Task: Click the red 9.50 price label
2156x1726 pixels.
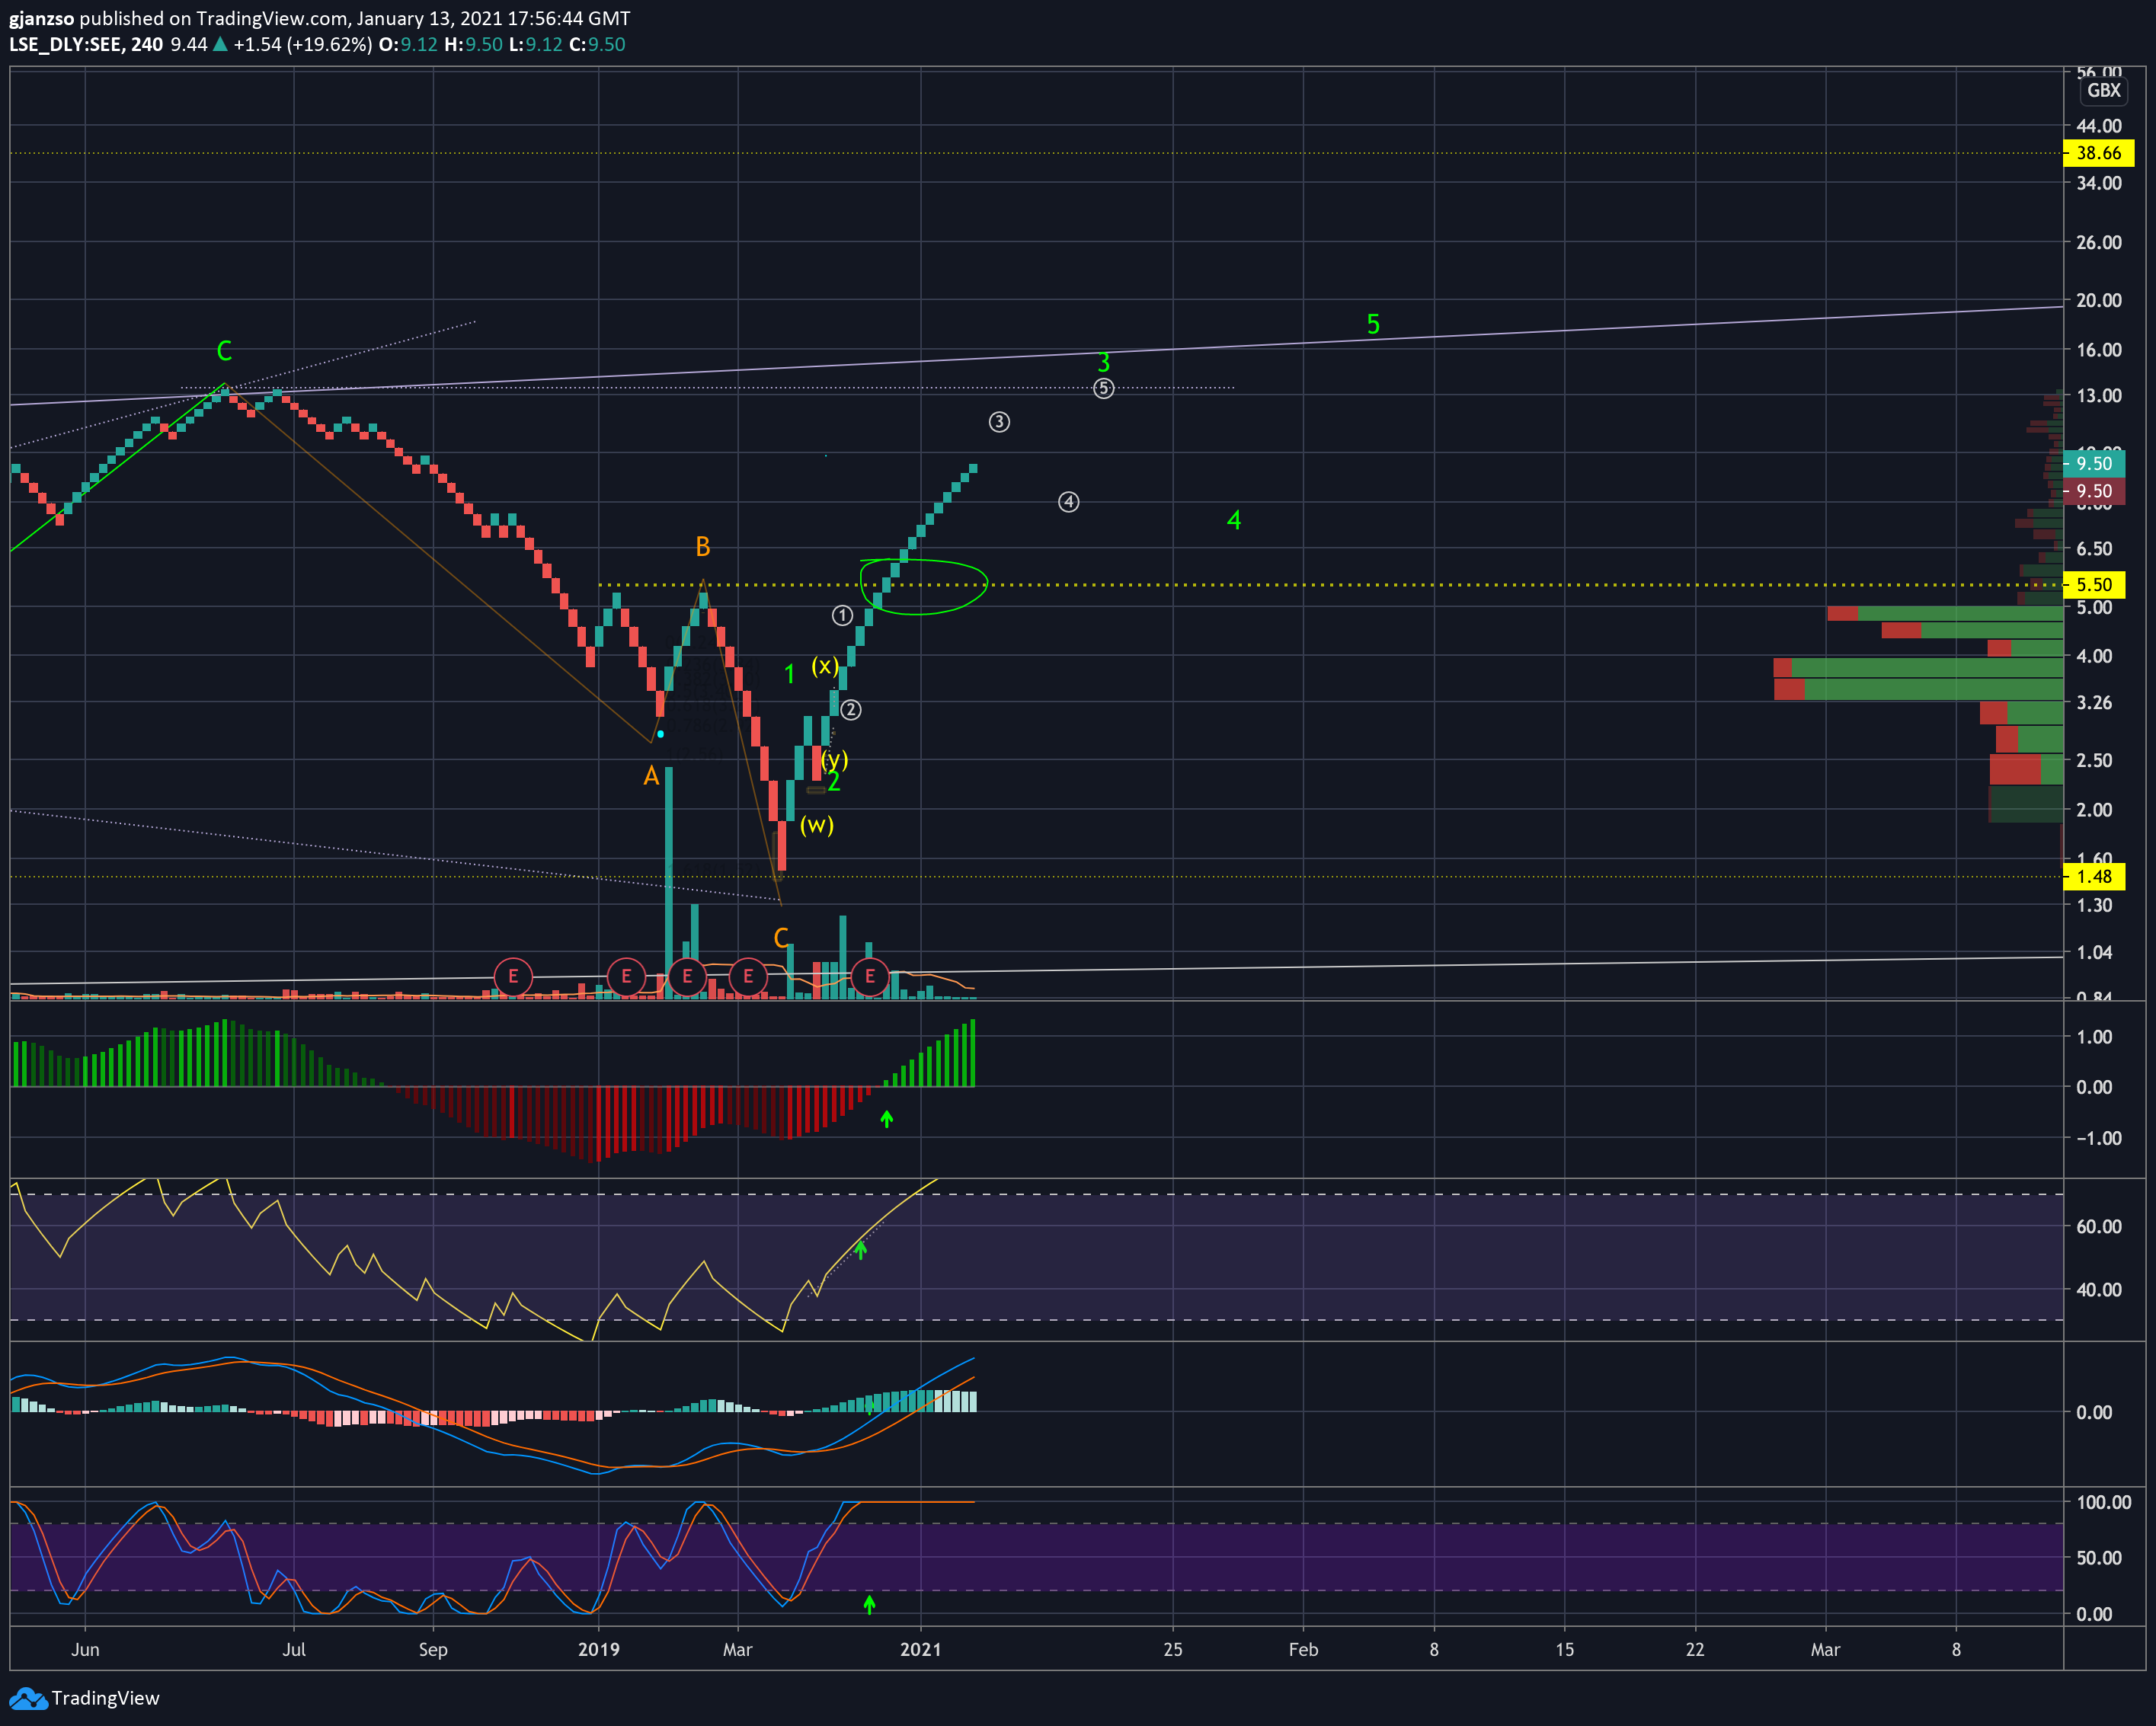Action: click(x=2094, y=491)
